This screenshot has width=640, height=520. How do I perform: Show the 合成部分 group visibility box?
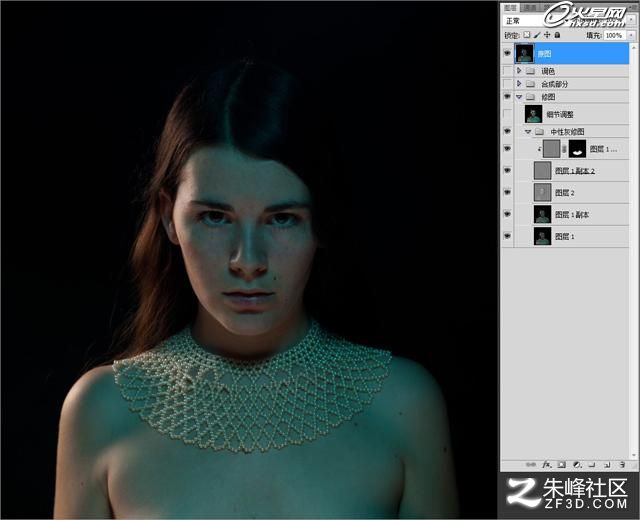(507, 84)
